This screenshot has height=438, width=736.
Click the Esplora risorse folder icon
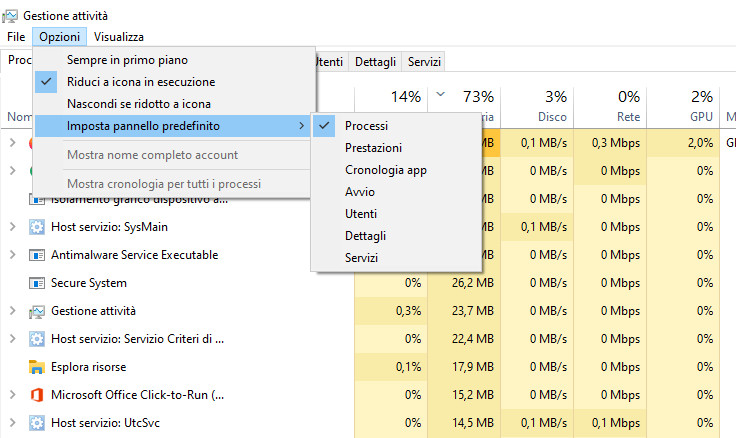point(37,367)
